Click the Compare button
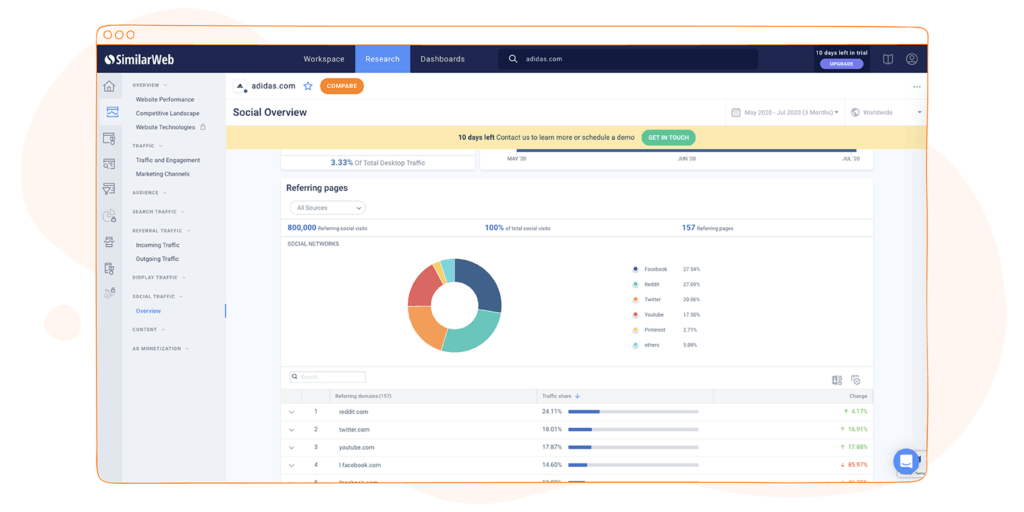1024x512 pixels. coord(342,86)
